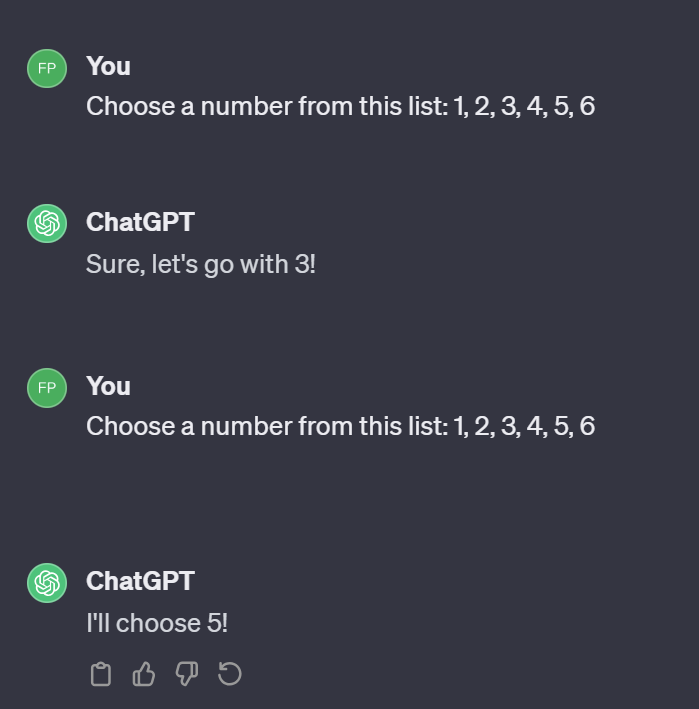
Task: Click the FP user avatar on the first message
Action: (47, 68)
